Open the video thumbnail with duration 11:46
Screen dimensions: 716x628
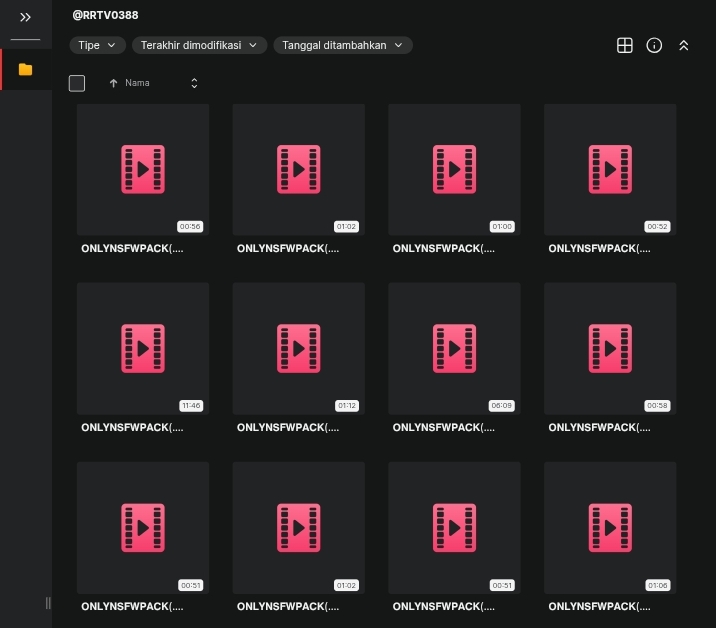(143, 348)
